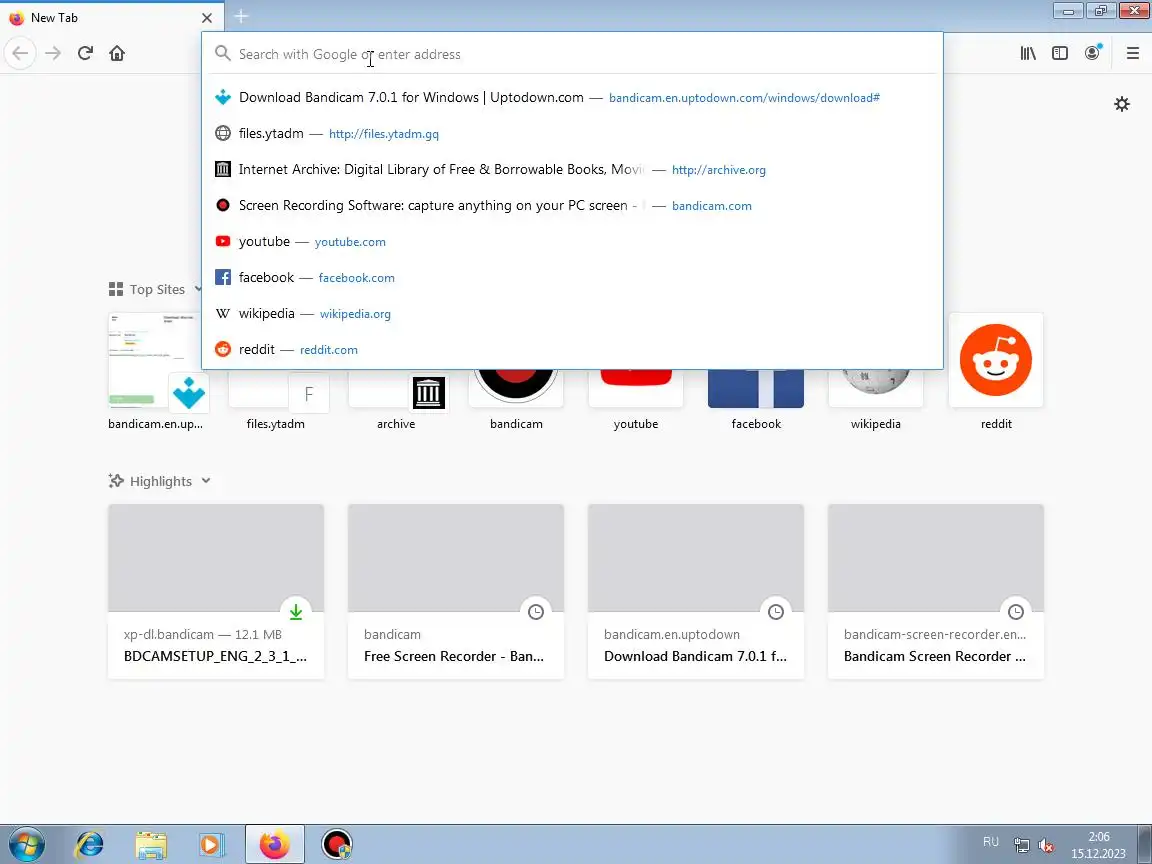The width and height of the screenshot is (1152, 864).
Task: Open BDCAMSETUP_ENG download highlight card
Action: (x=216, y=591)
